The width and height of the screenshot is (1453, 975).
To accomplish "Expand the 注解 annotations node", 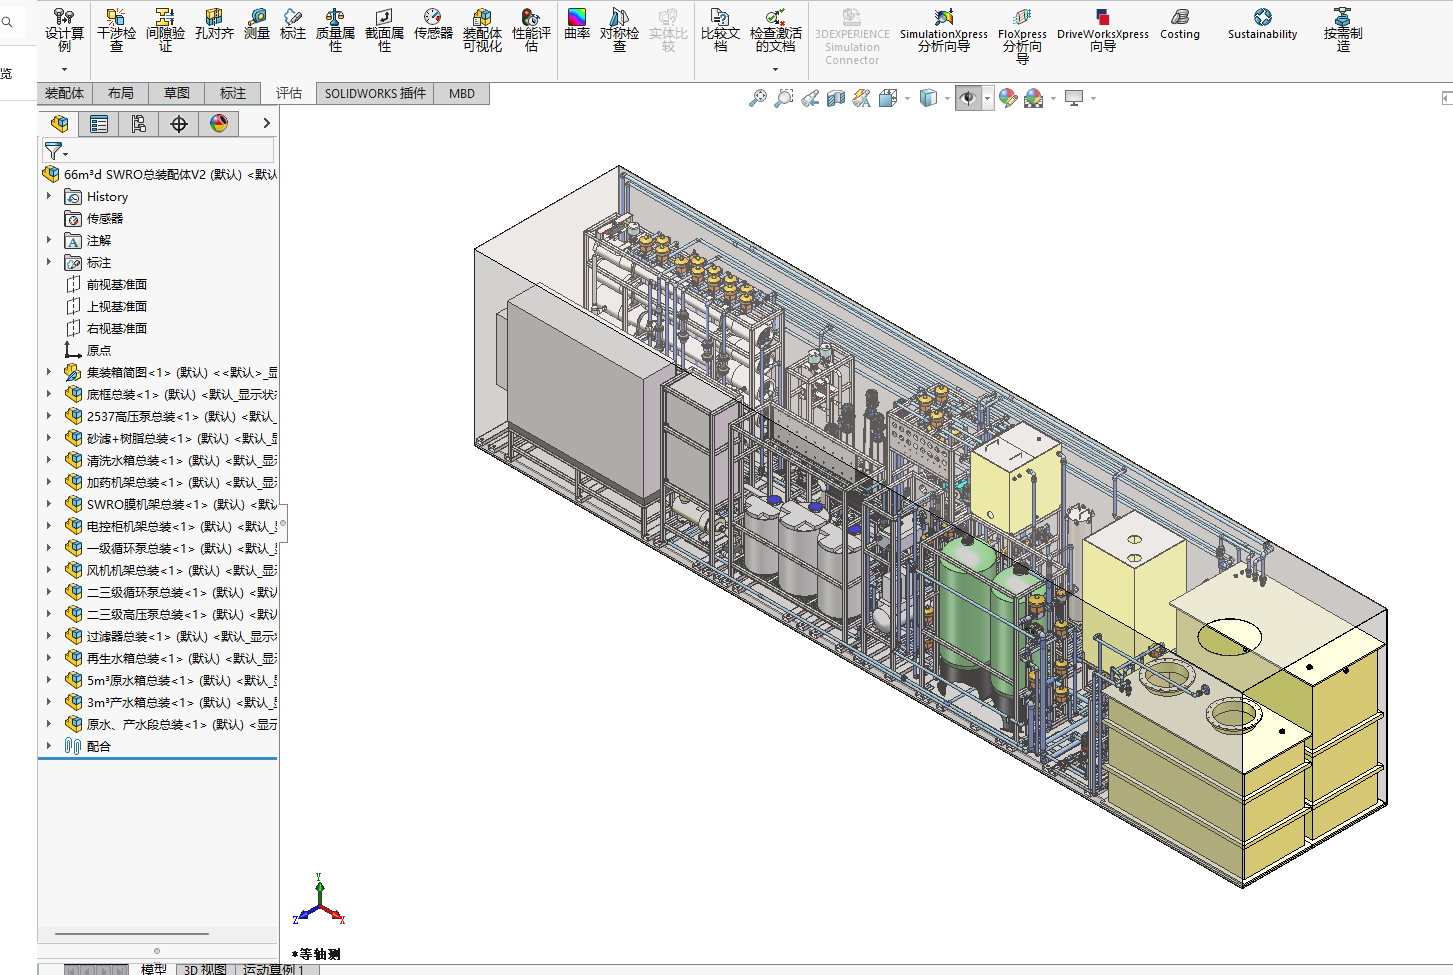I will 49,240.
